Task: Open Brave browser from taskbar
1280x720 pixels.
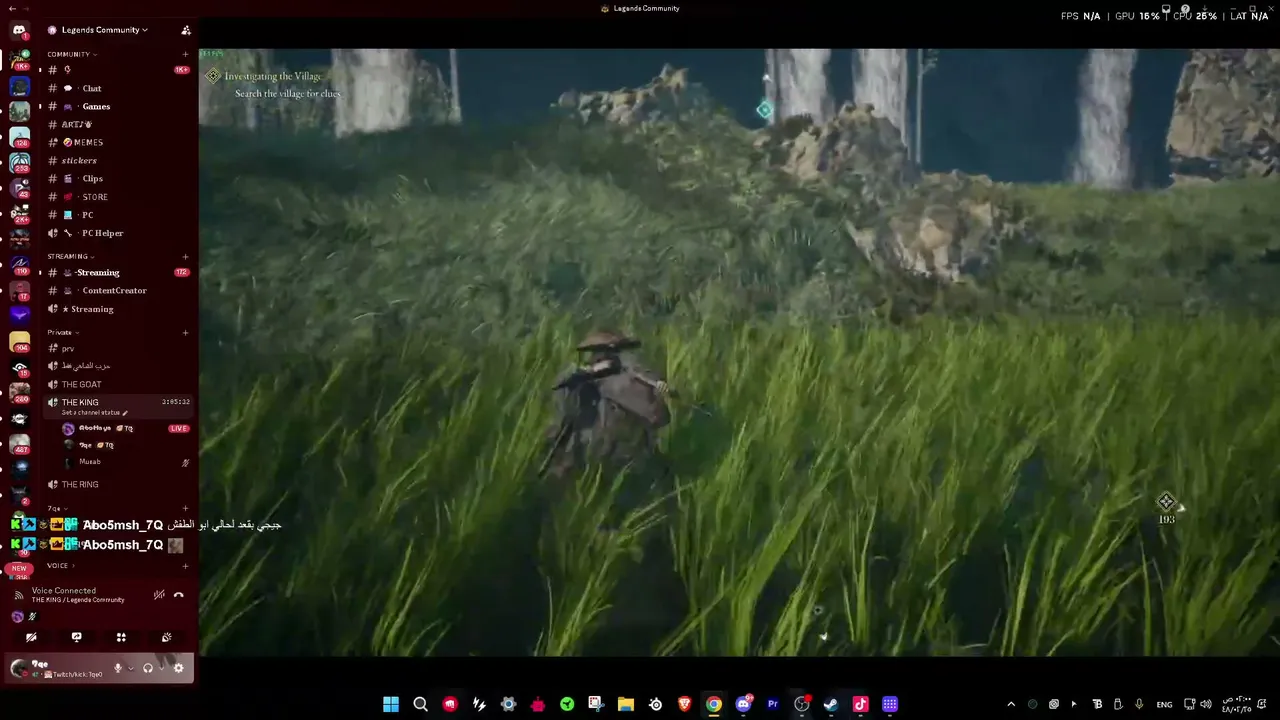Action: 685,704
